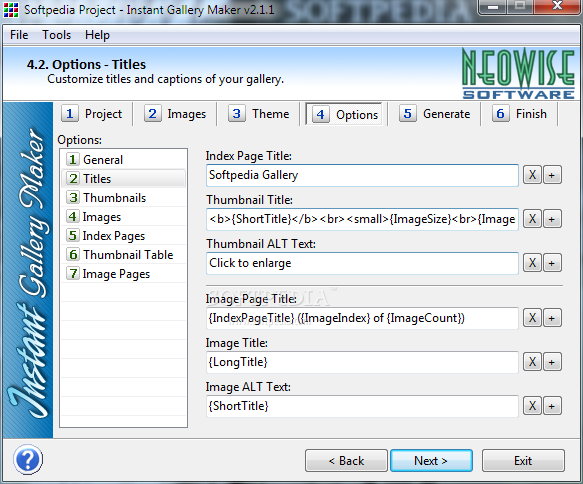Close the Instant Gallery Maker window

(x=557, y=6)
